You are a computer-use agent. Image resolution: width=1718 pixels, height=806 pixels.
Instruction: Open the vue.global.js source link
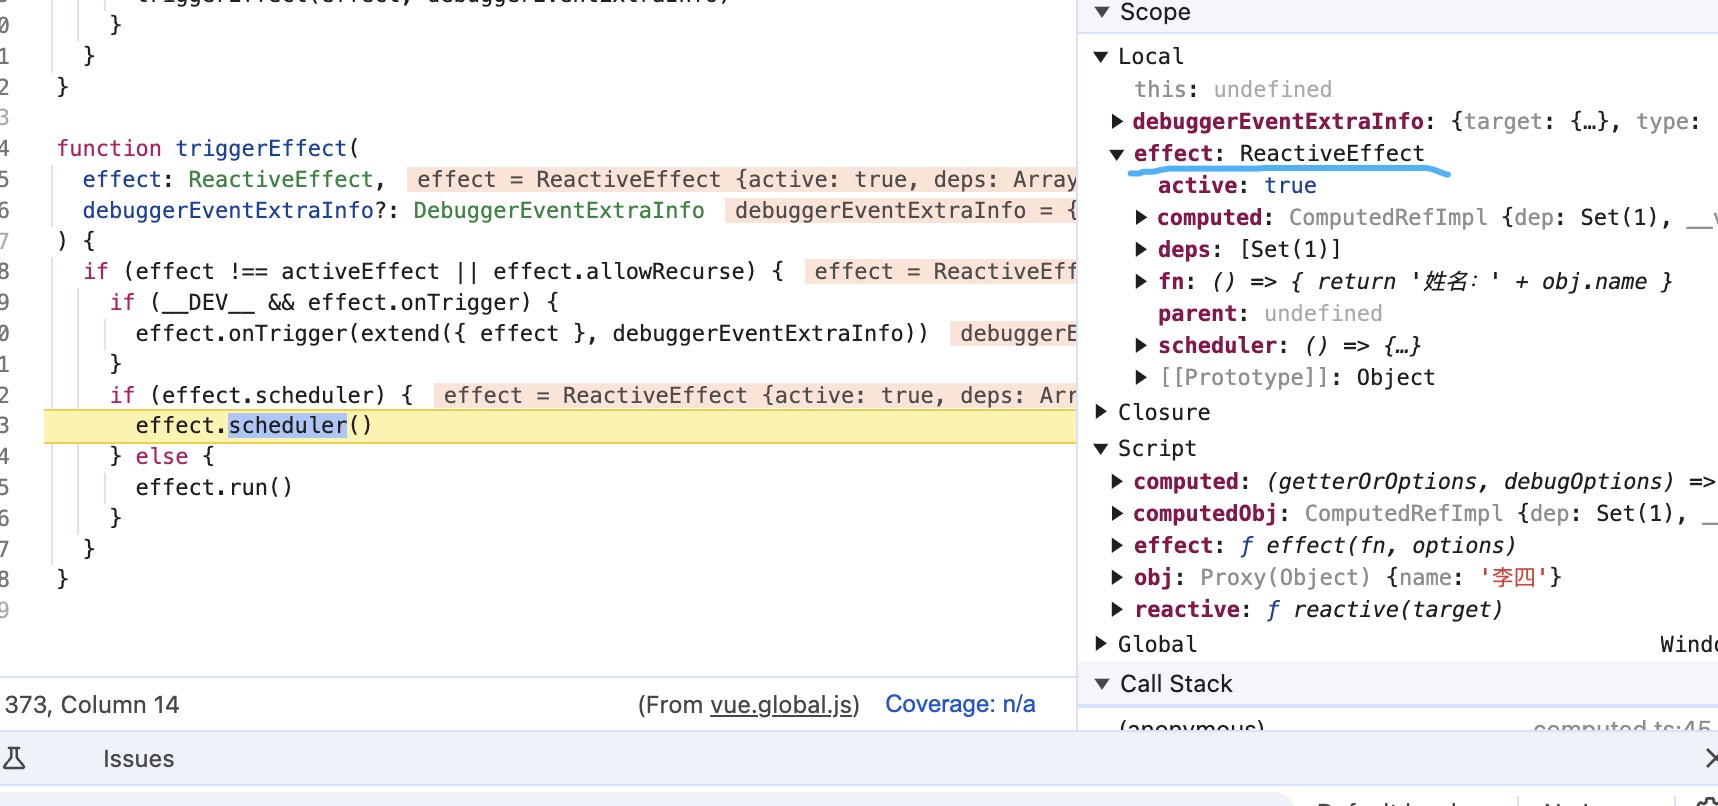point(781,705)
